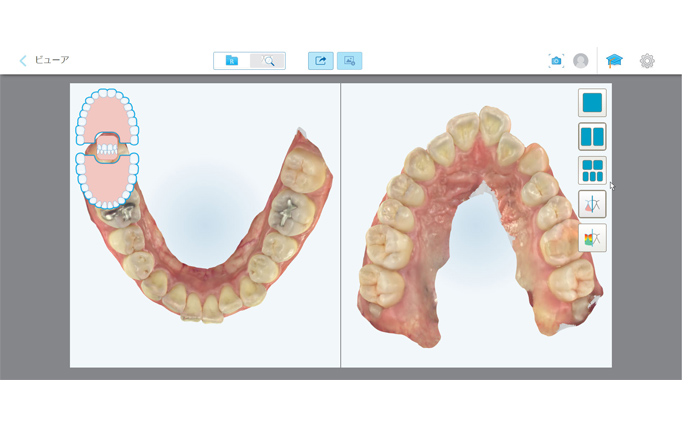Open the Rx folder icon
The width and height of the screenshot is (690, 440).
(x=232, y=61)
